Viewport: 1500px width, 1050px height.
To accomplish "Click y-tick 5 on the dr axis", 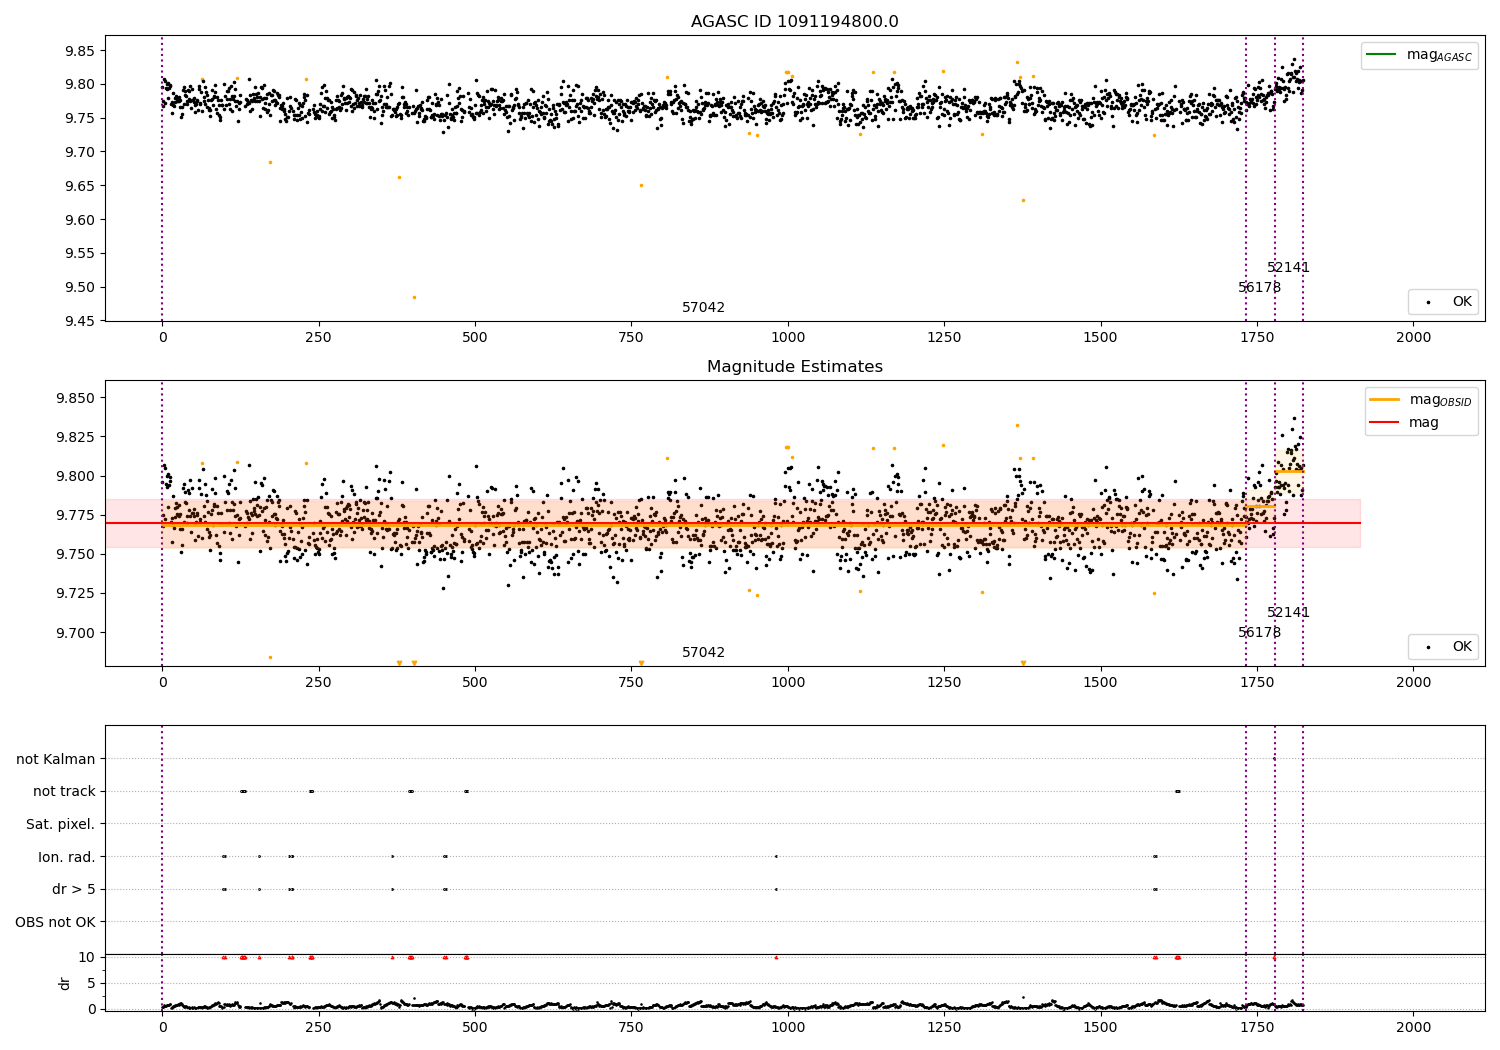I will [91, 983].
